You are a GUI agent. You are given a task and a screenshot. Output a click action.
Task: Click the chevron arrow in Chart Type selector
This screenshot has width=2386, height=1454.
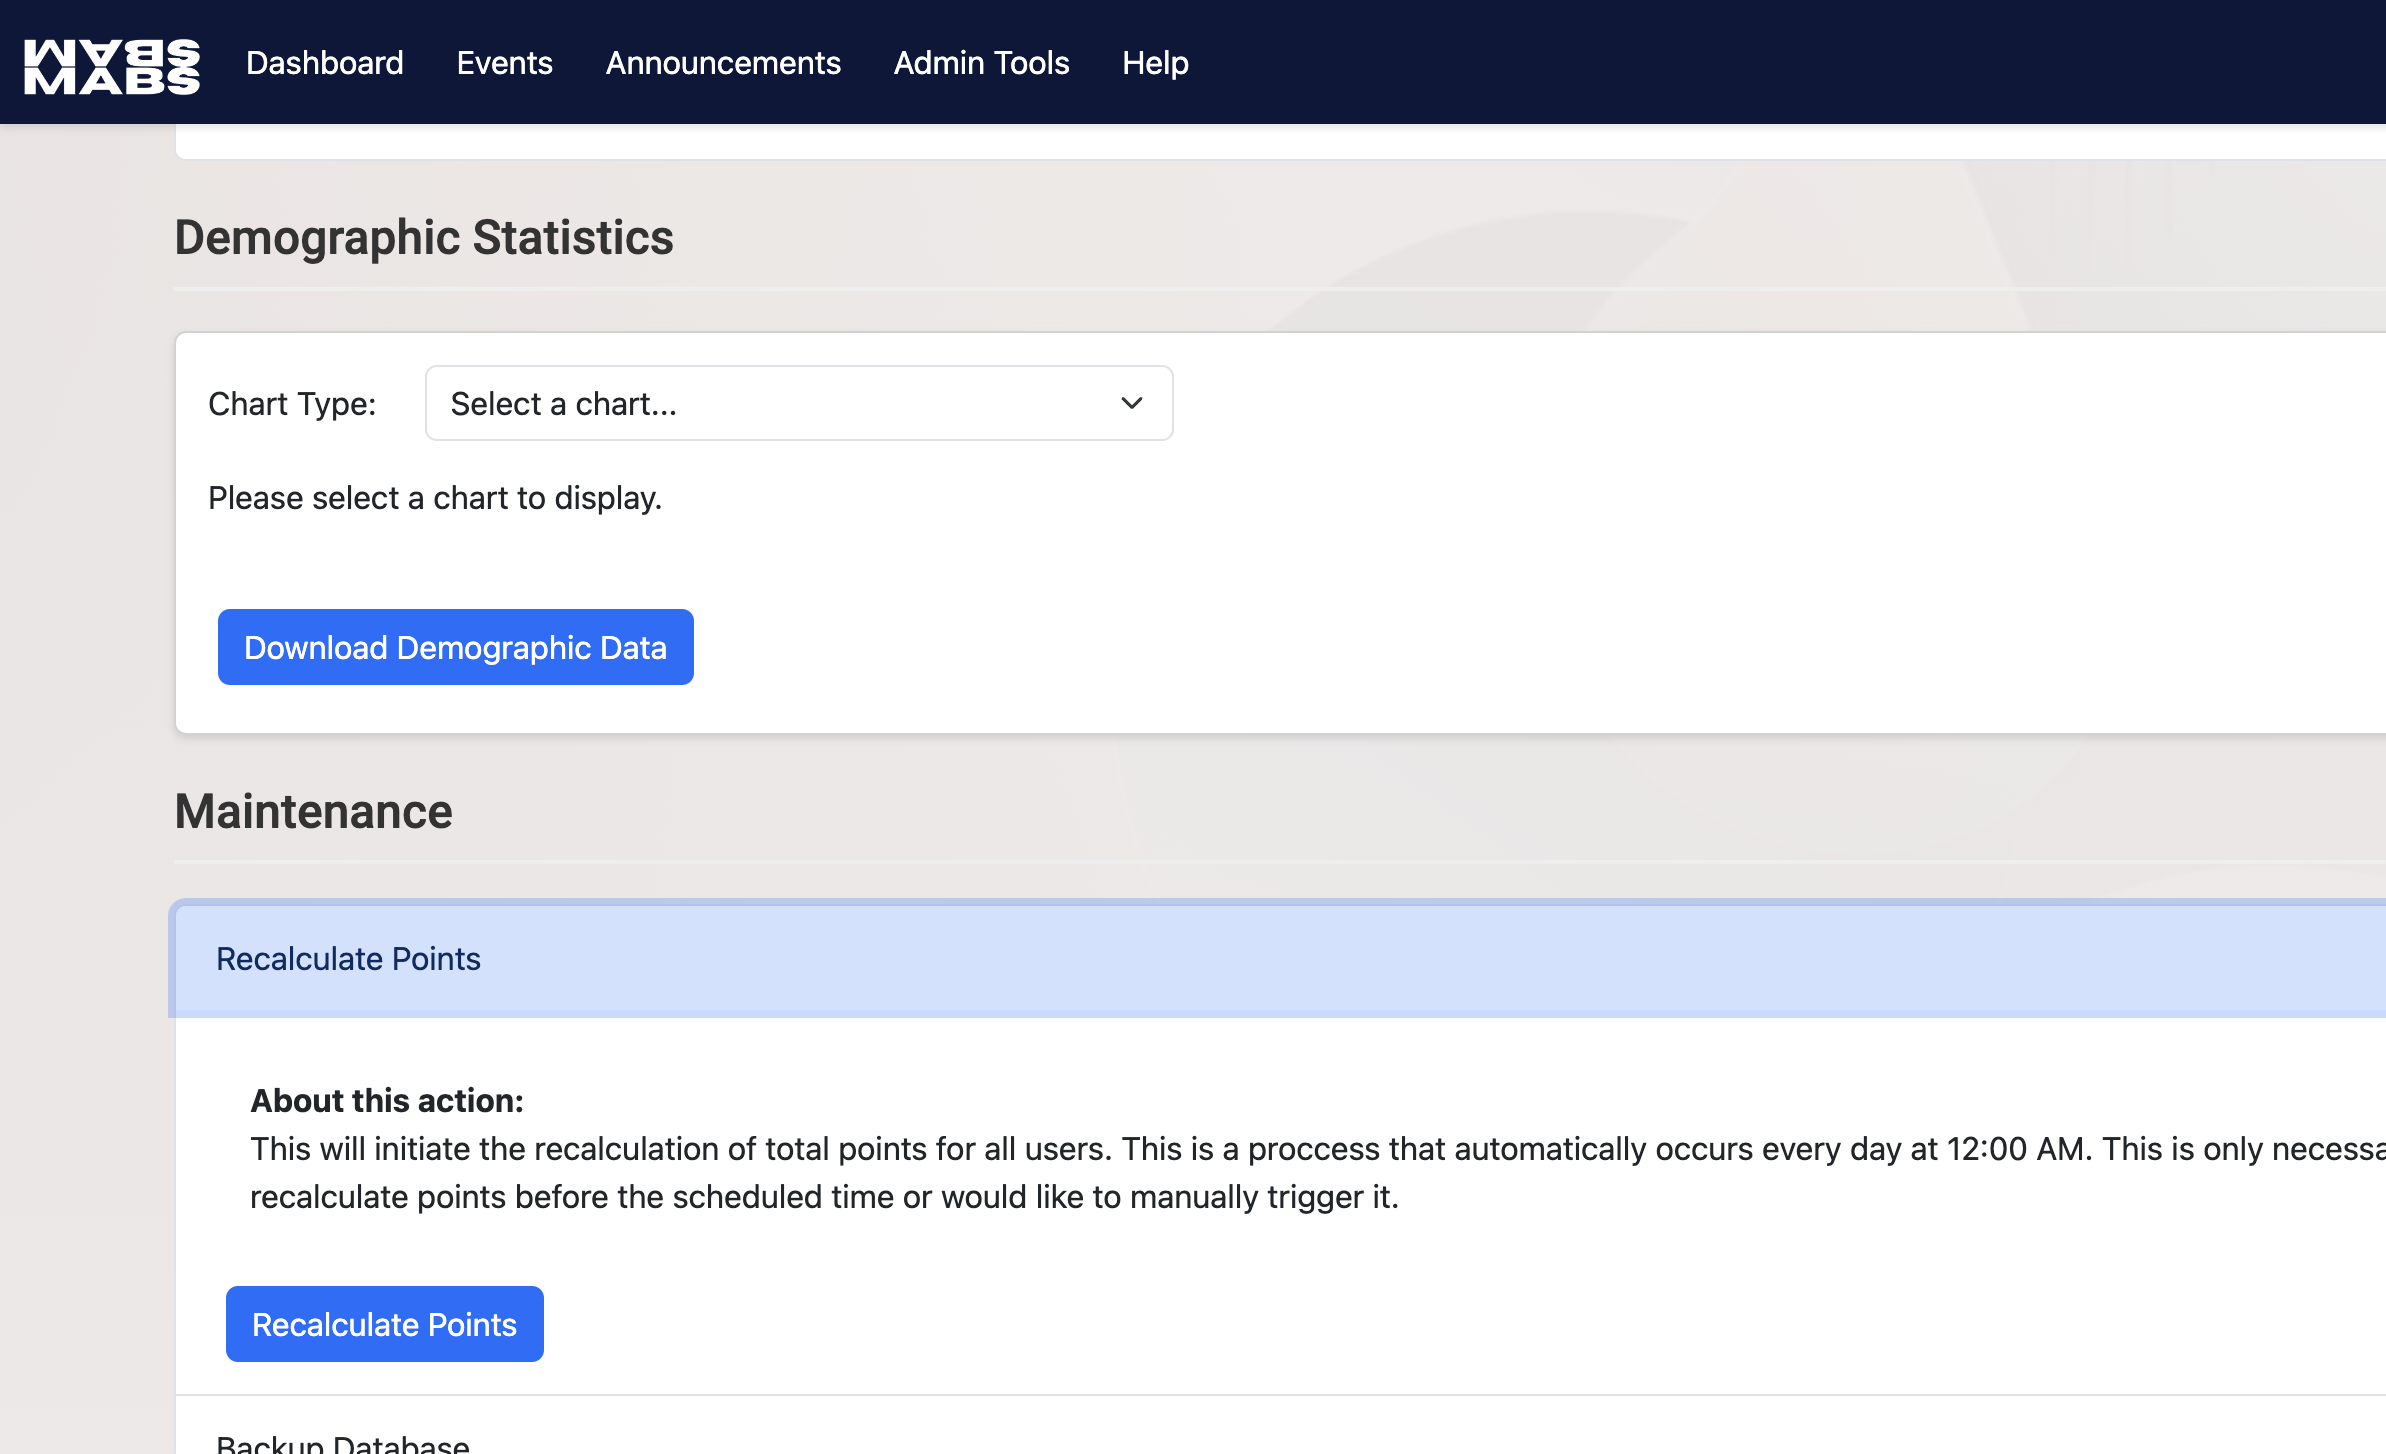click(1131, 403)
